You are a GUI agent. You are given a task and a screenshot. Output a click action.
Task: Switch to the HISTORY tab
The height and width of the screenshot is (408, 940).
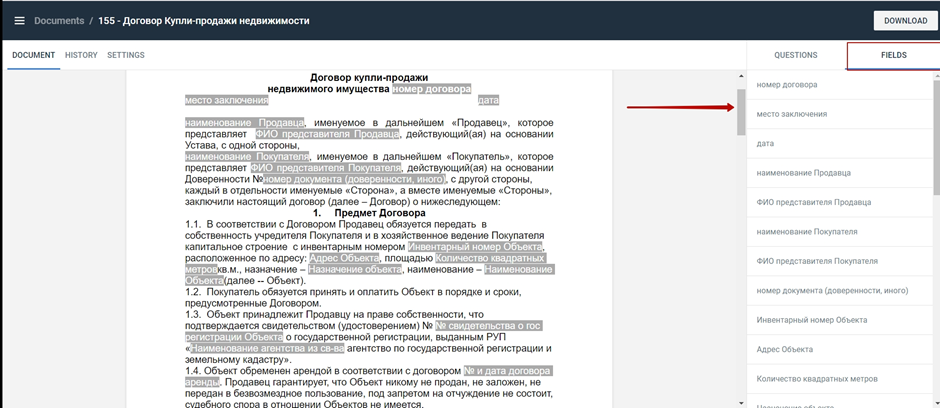pos(81,55)
